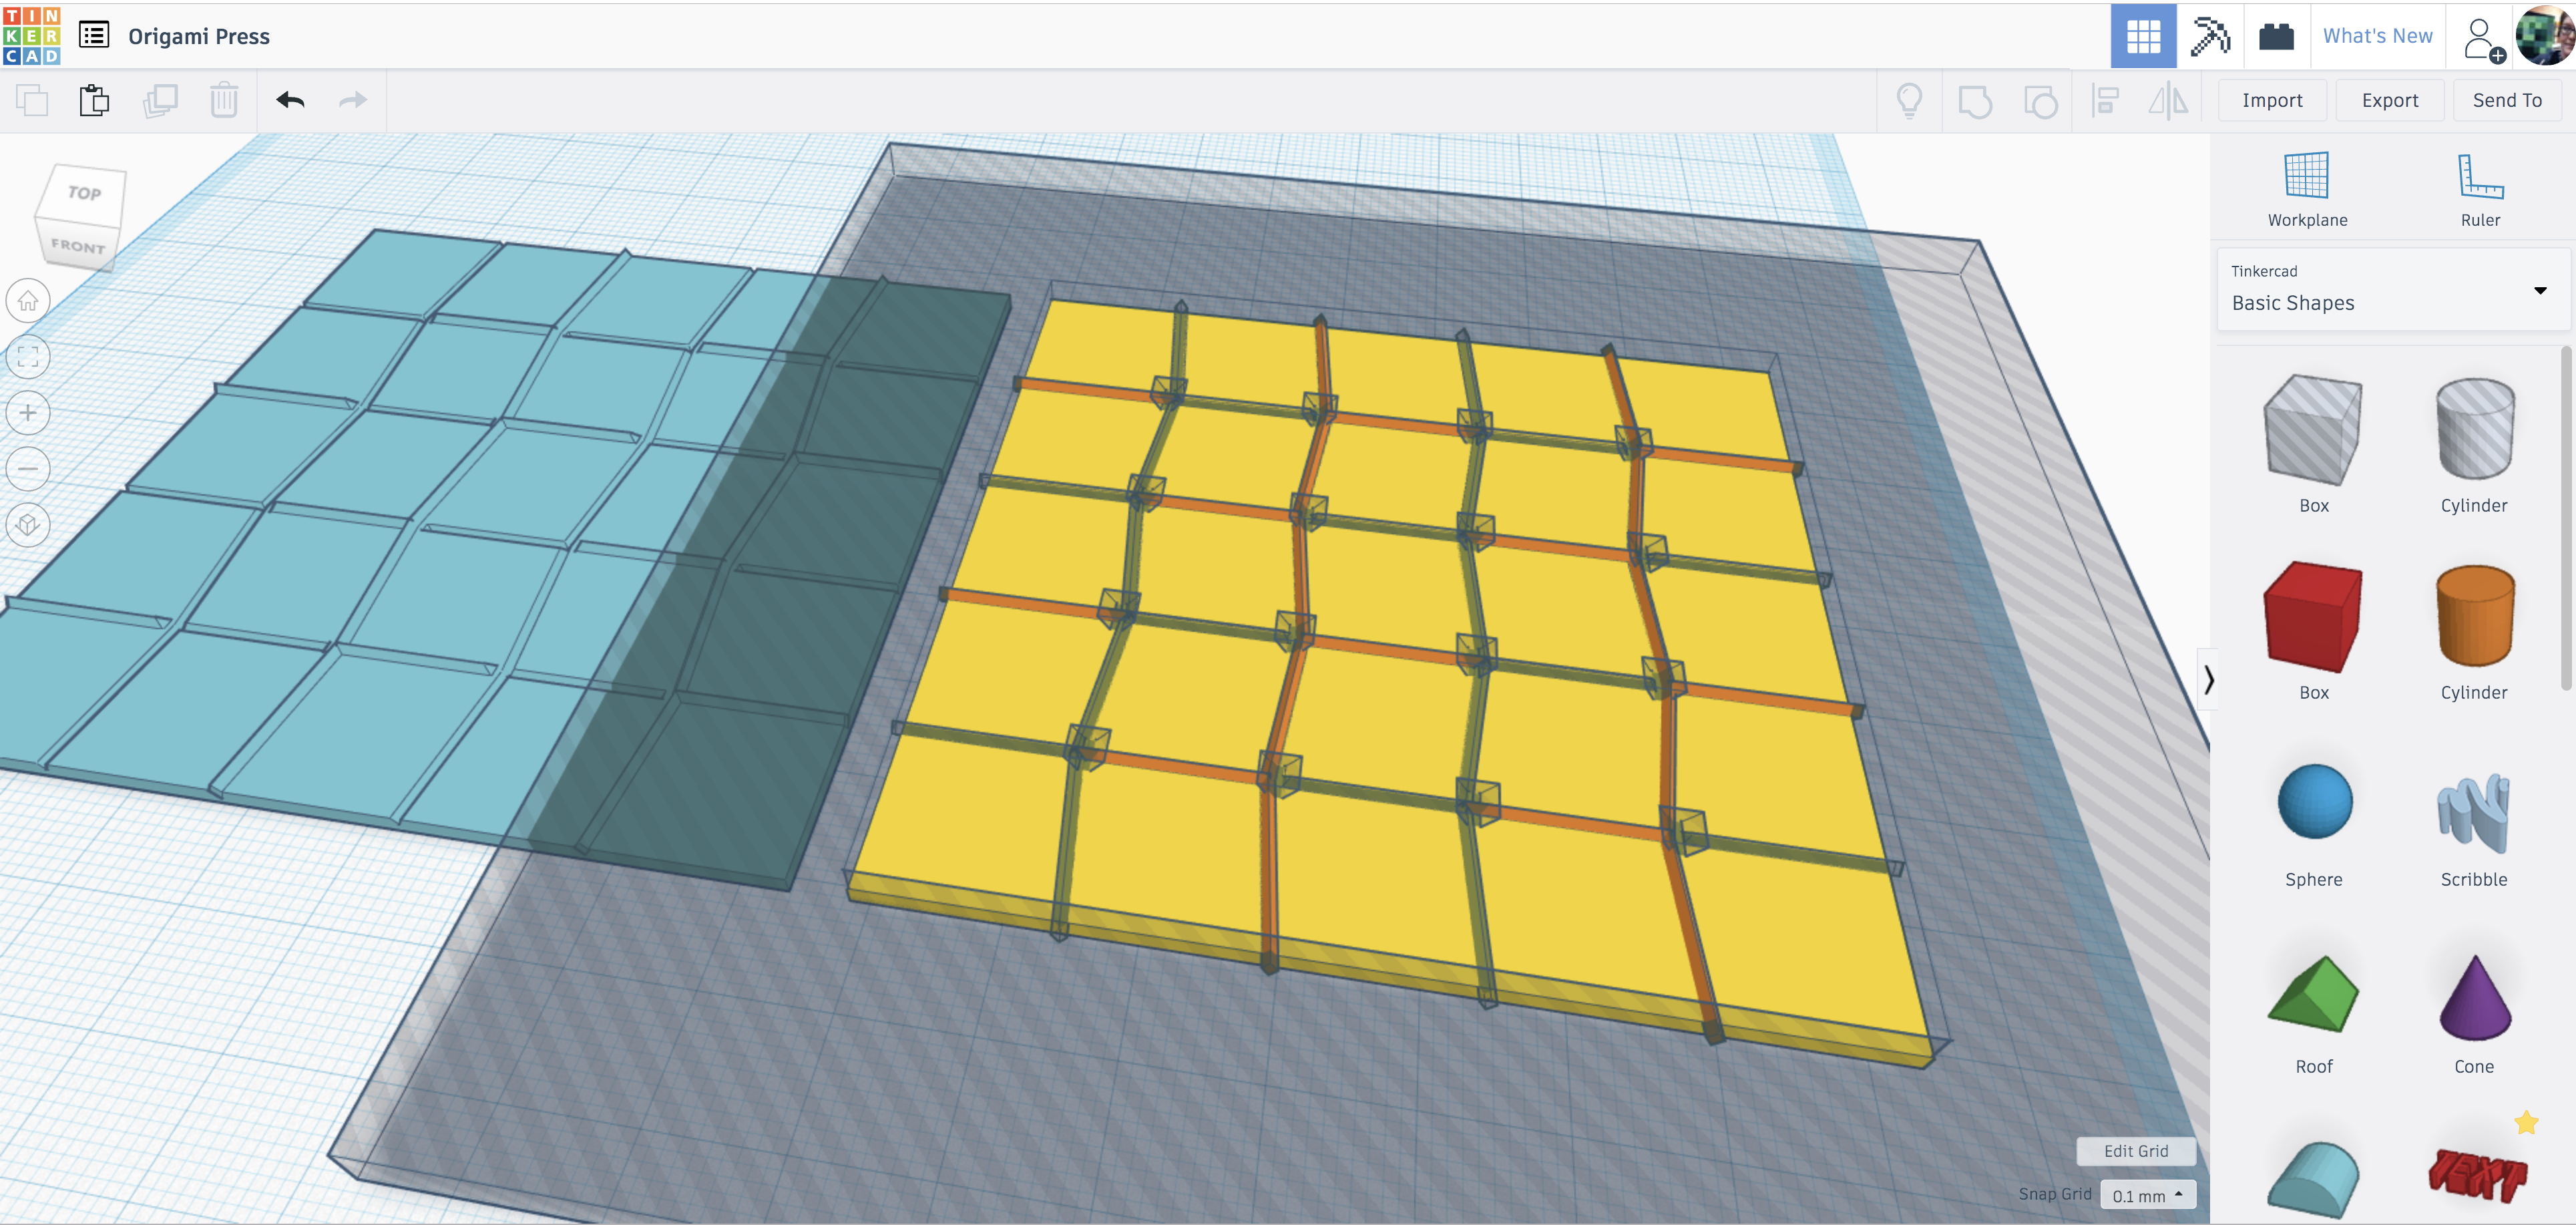Zoom out with the minus button
The width and height of the screenshot is (2576, 1225).
28,468
